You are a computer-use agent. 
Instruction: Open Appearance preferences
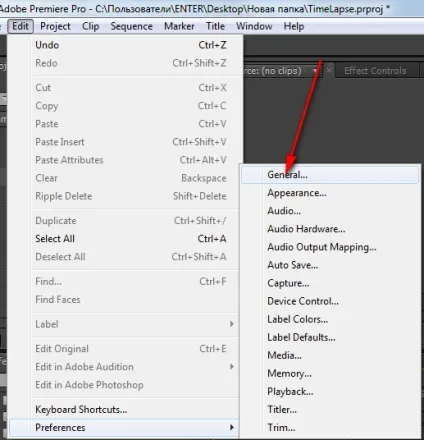pyautogui.click(x=330, y=193)
